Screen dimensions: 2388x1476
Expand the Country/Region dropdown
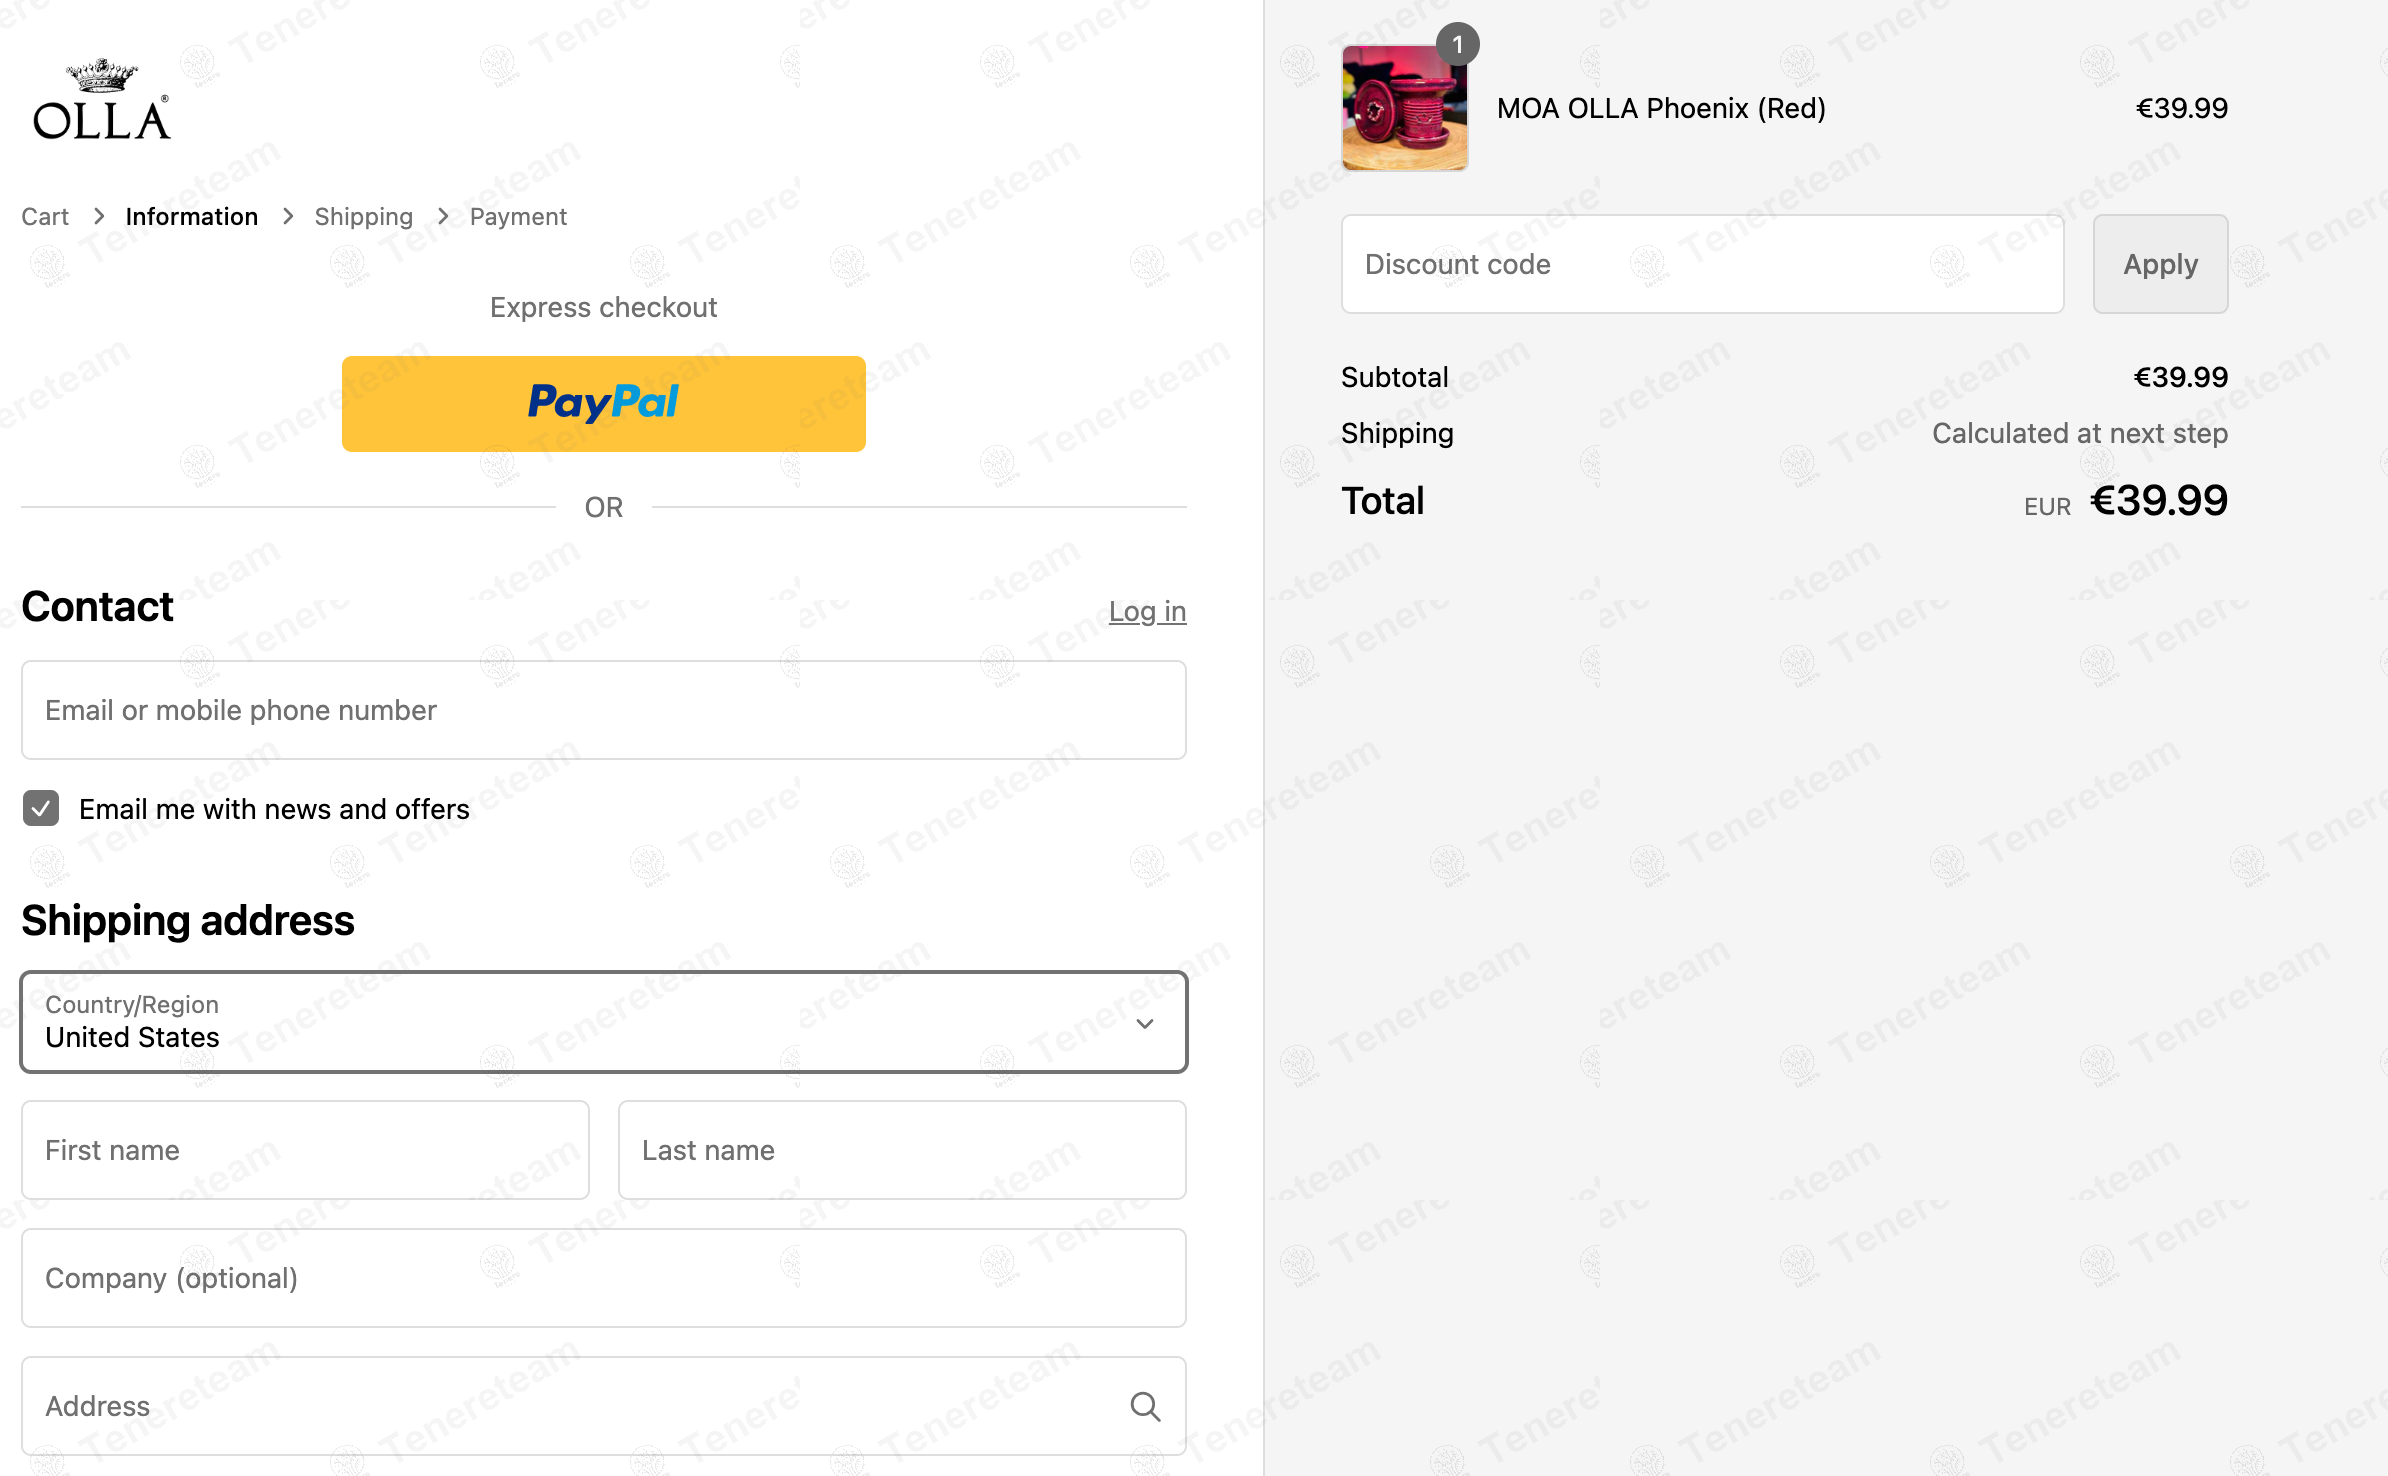pos(604,1022)
